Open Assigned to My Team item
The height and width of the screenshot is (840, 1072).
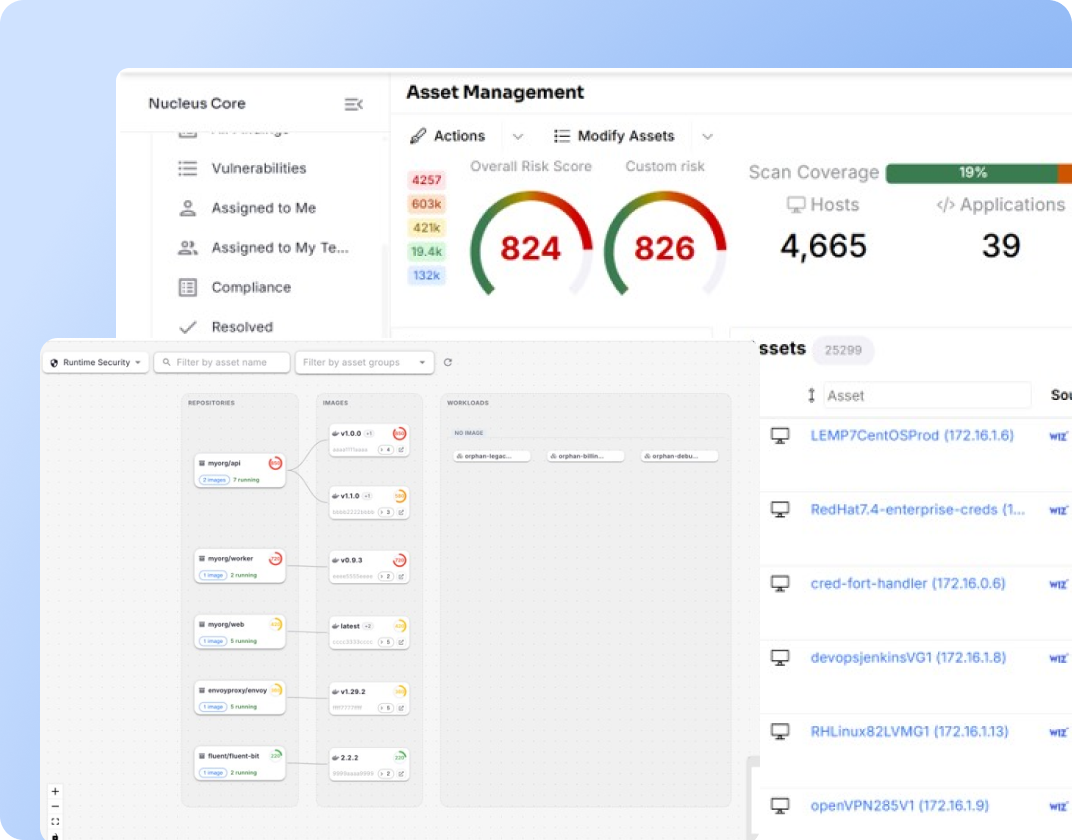pos(280,247)
